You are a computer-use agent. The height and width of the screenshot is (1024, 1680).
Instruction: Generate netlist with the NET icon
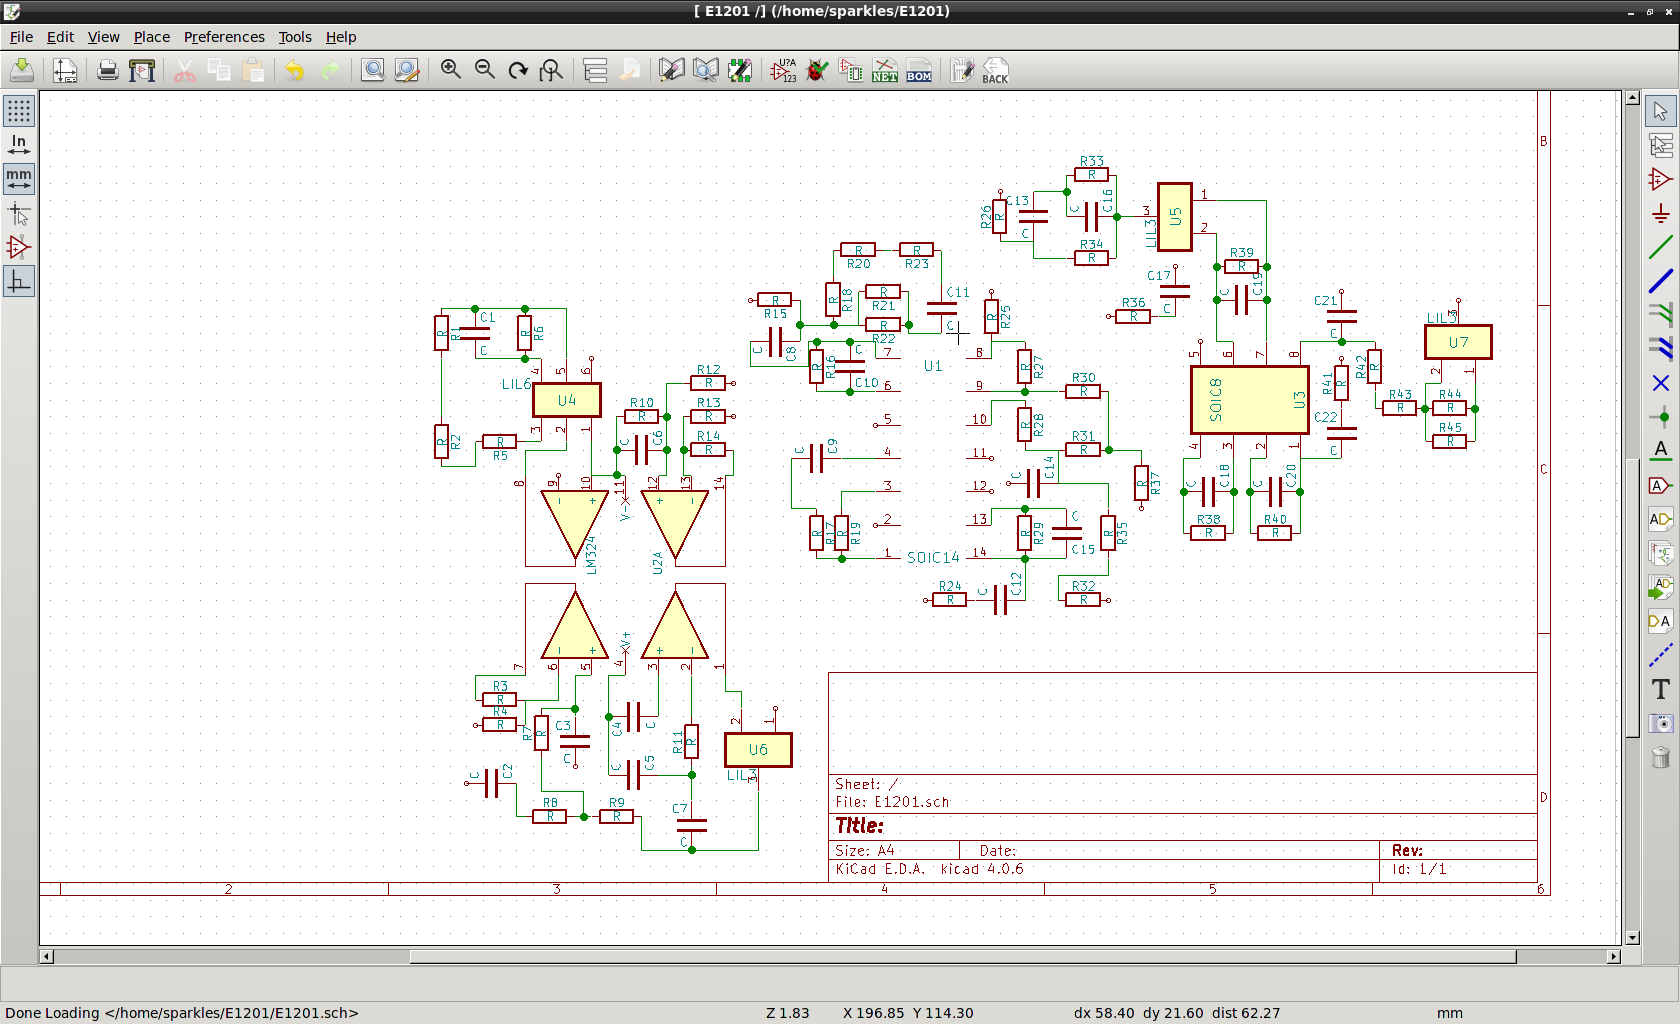point(884,70)
